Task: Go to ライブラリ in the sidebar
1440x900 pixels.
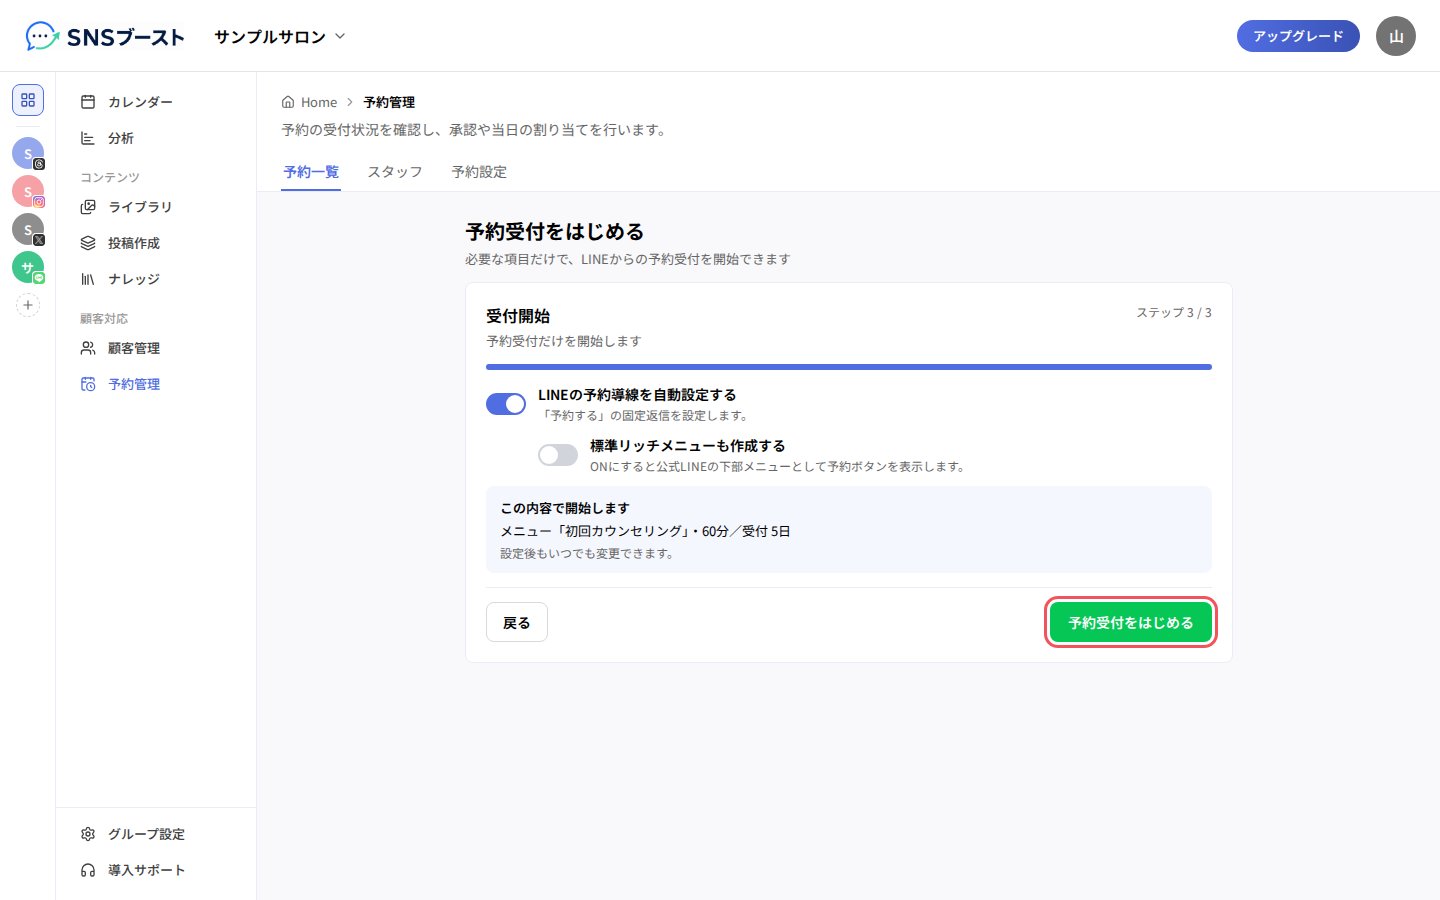Action: click(x=156, y=207)
